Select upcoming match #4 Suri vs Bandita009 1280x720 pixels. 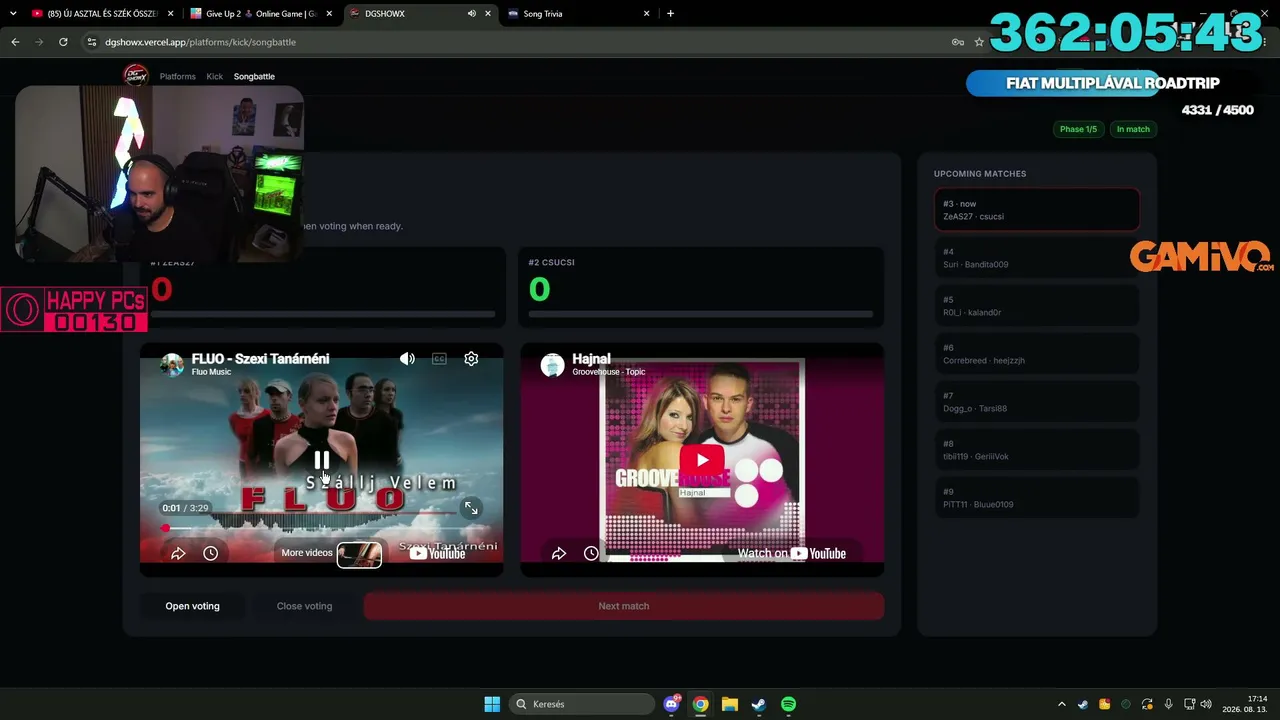pyautogui.click(x=1037, y=258)
